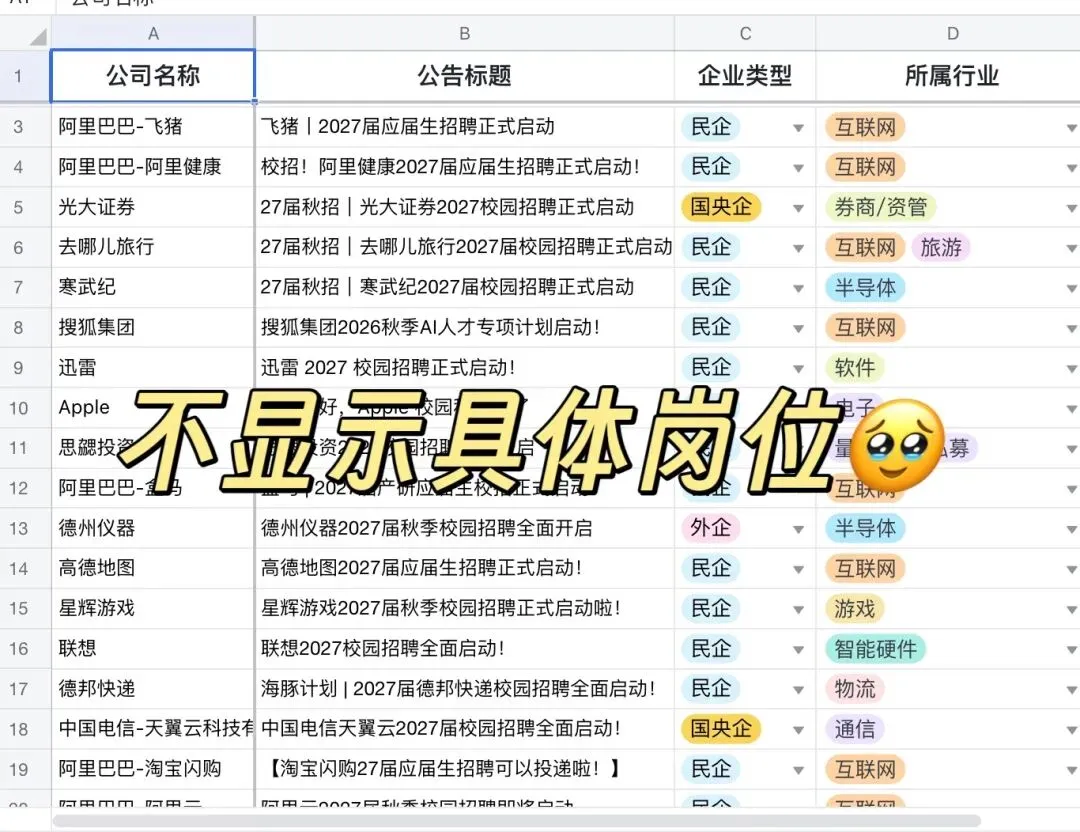1080x832 pixels.
Task: Open enterprise type dropdown for 星辉游戏
Action: [798, 610]
